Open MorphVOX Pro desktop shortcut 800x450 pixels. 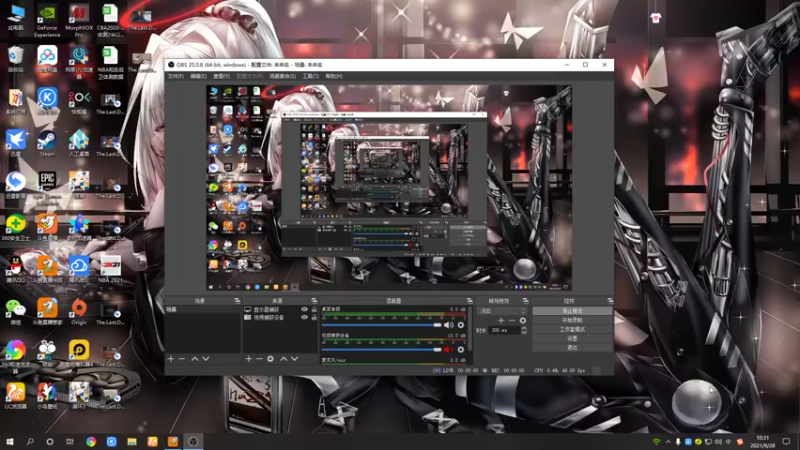pyautogui.click(x=79, y=21)
